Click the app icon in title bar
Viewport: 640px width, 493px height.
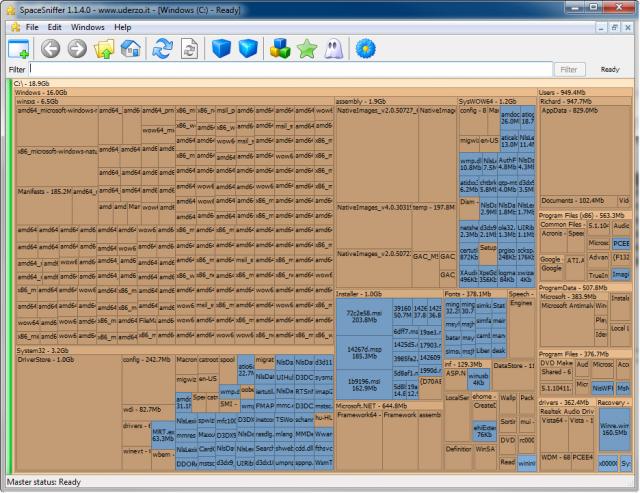(x=11, y=10)
